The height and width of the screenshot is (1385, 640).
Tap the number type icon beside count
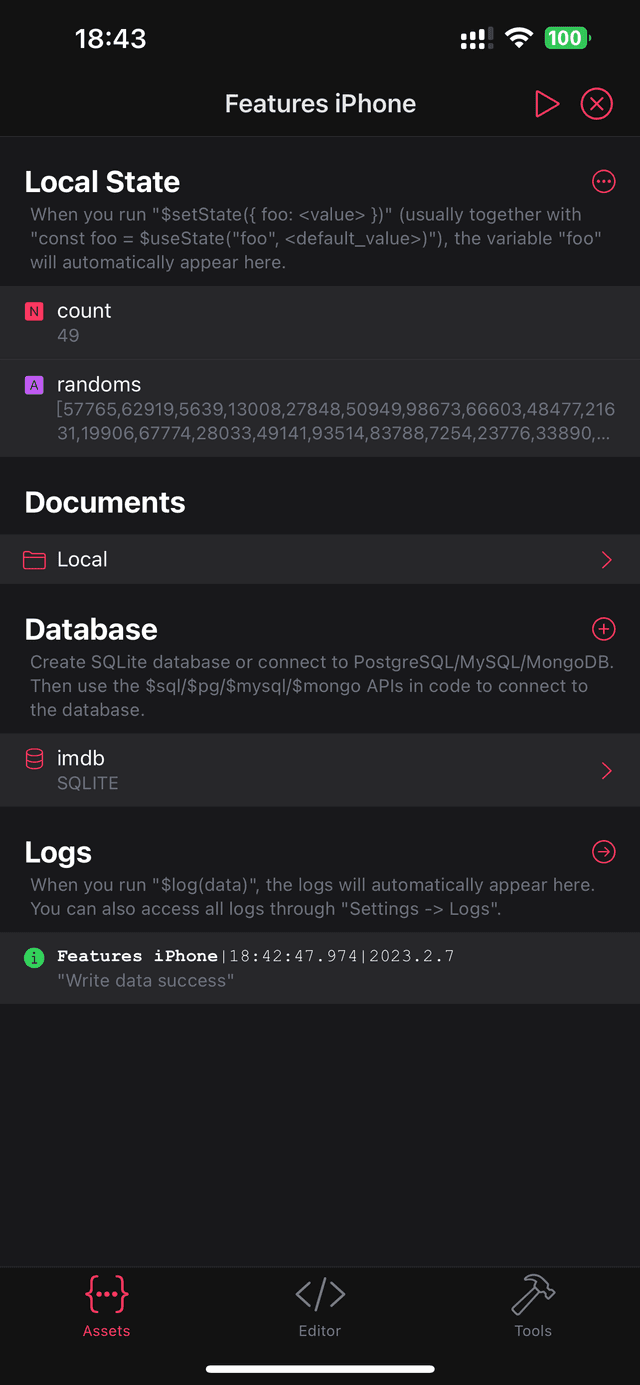coord(34,312)
